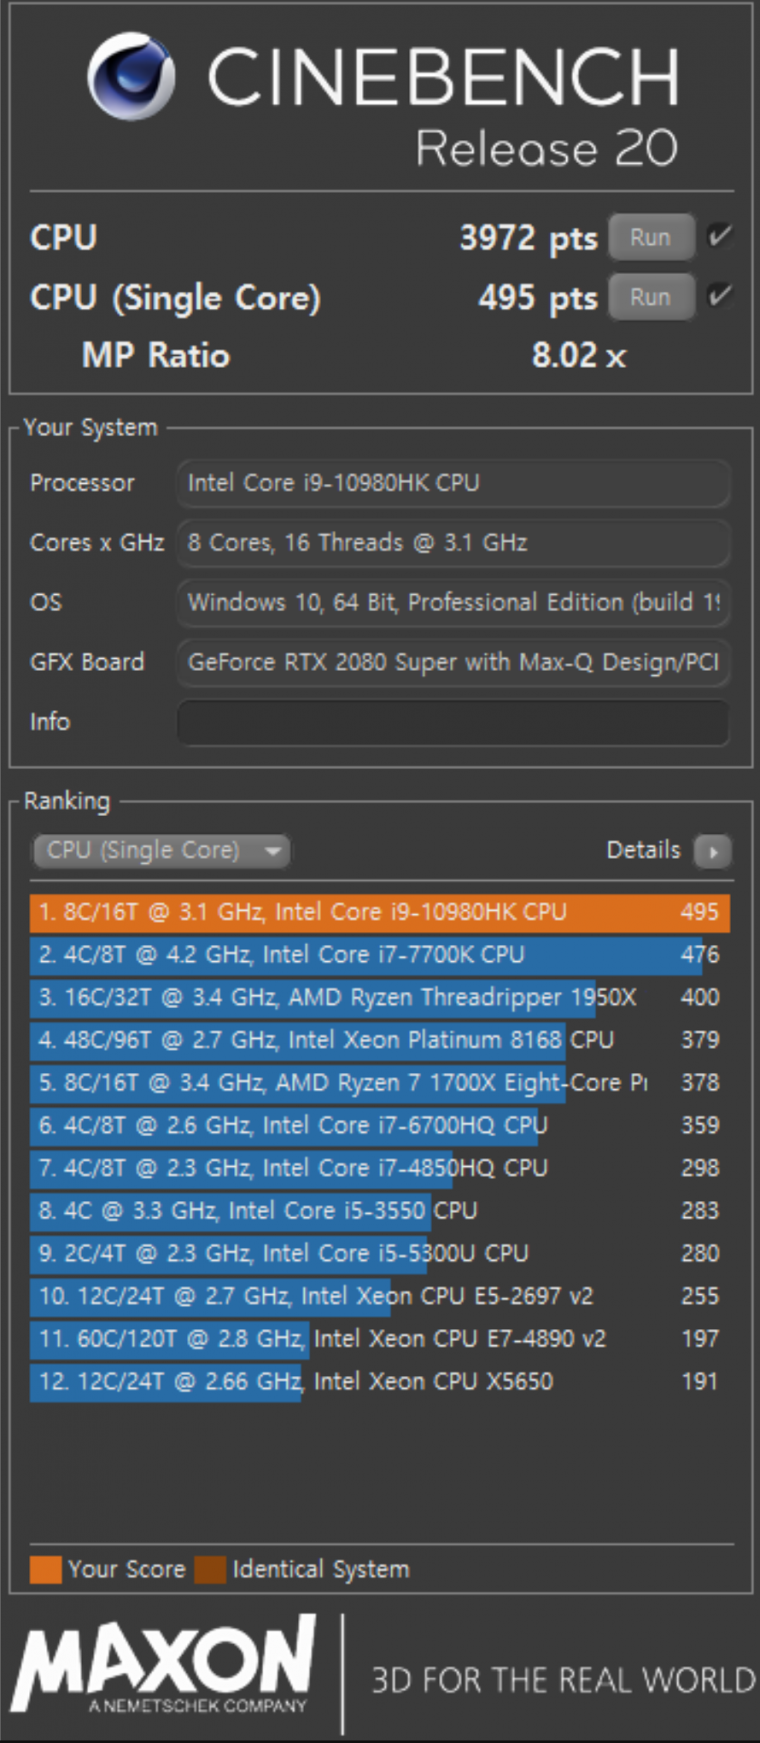Click the orange Your Score legend swatch
The width and height of the screenshot is (760, 1743).
[46, 1569]
